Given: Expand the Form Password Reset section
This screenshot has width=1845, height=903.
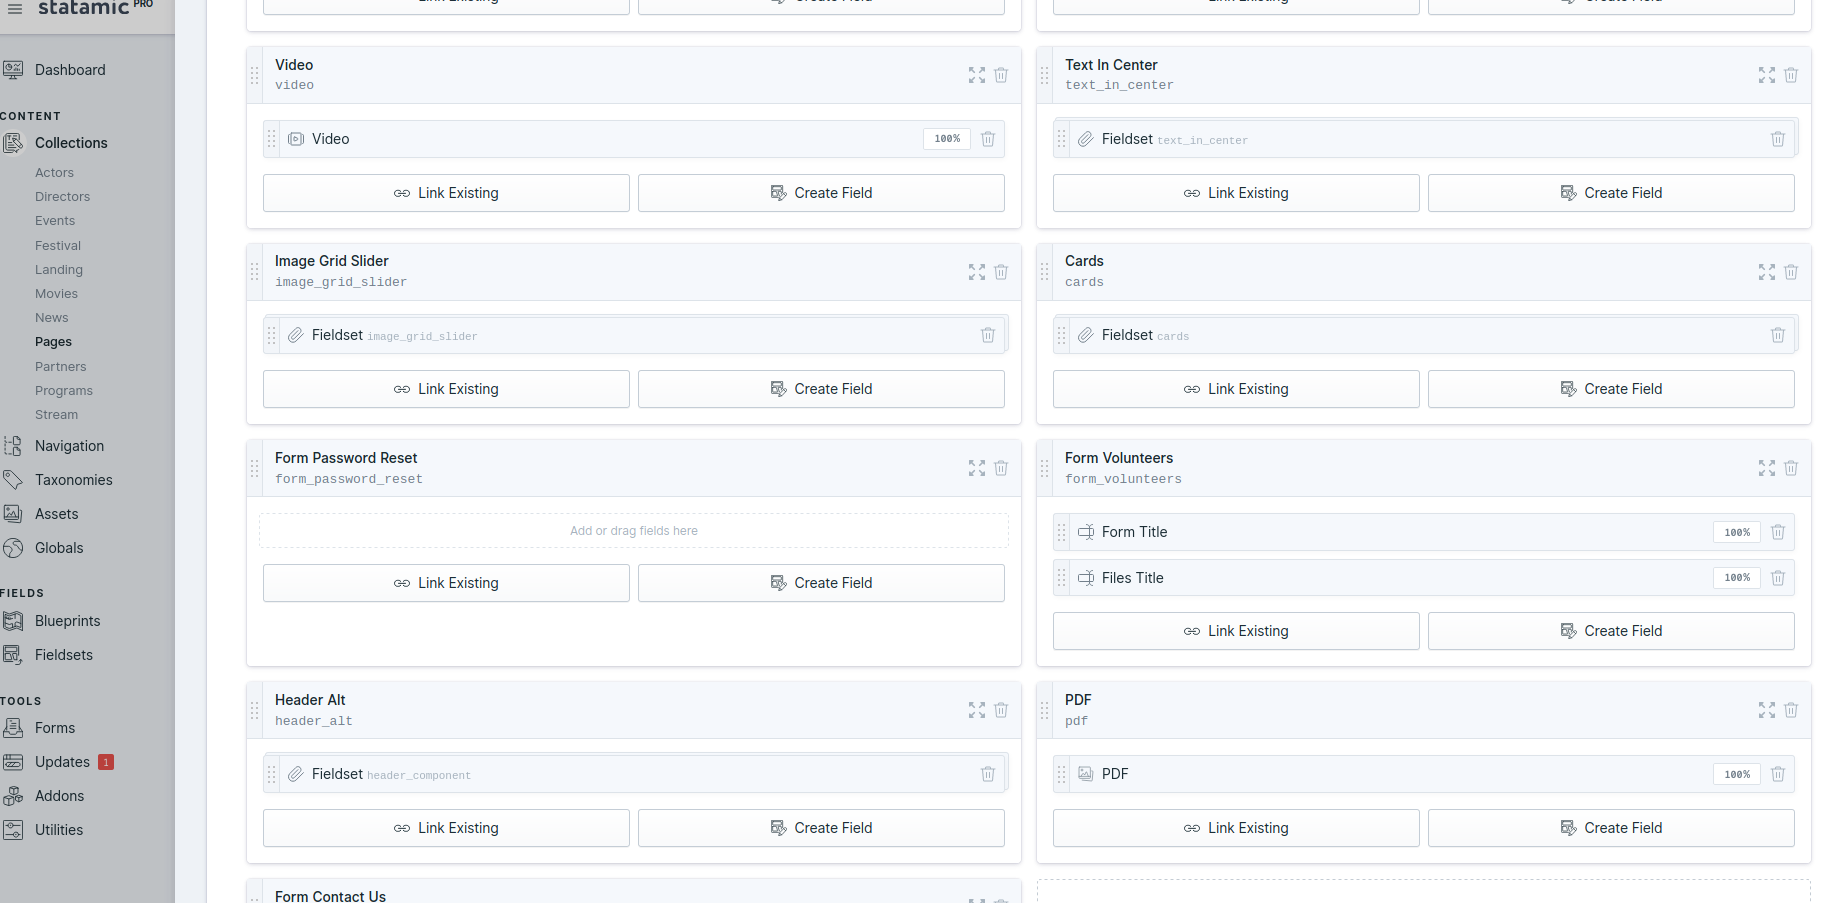Looking at the screenshot, I should (977, 468).
